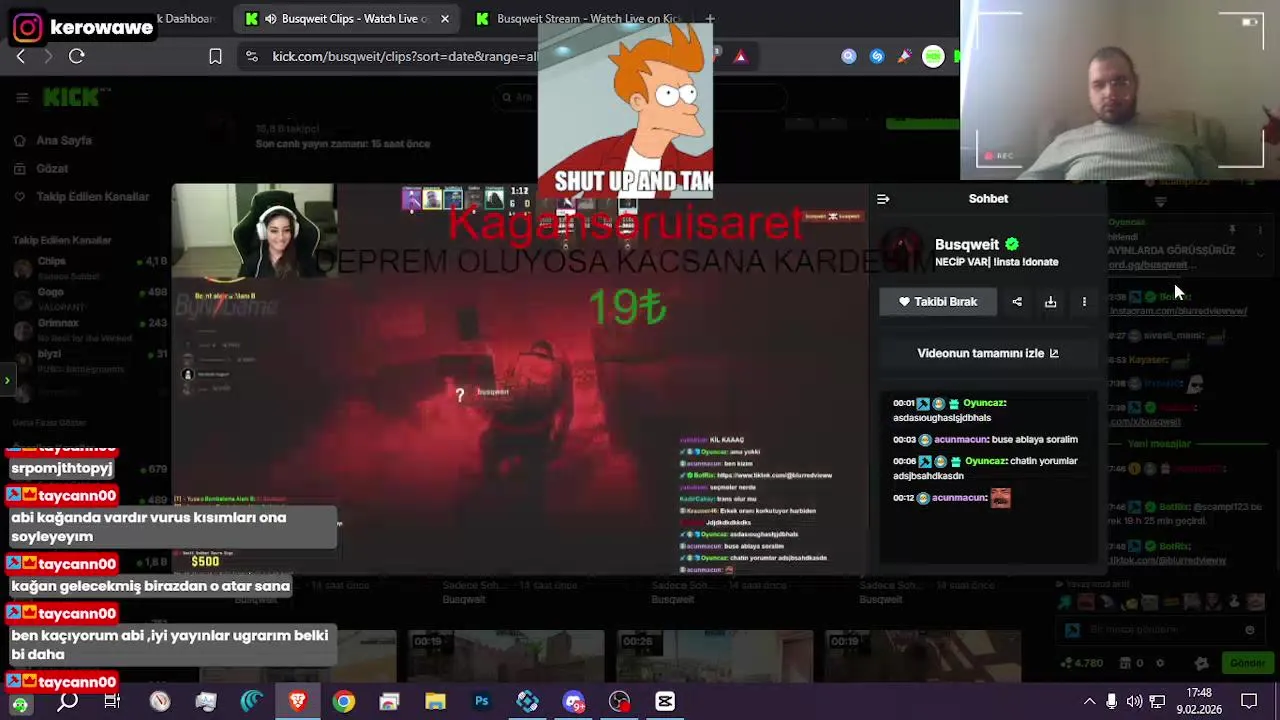Expand the side arrow on left edge

pyautogui.click(x=7, y=380)
